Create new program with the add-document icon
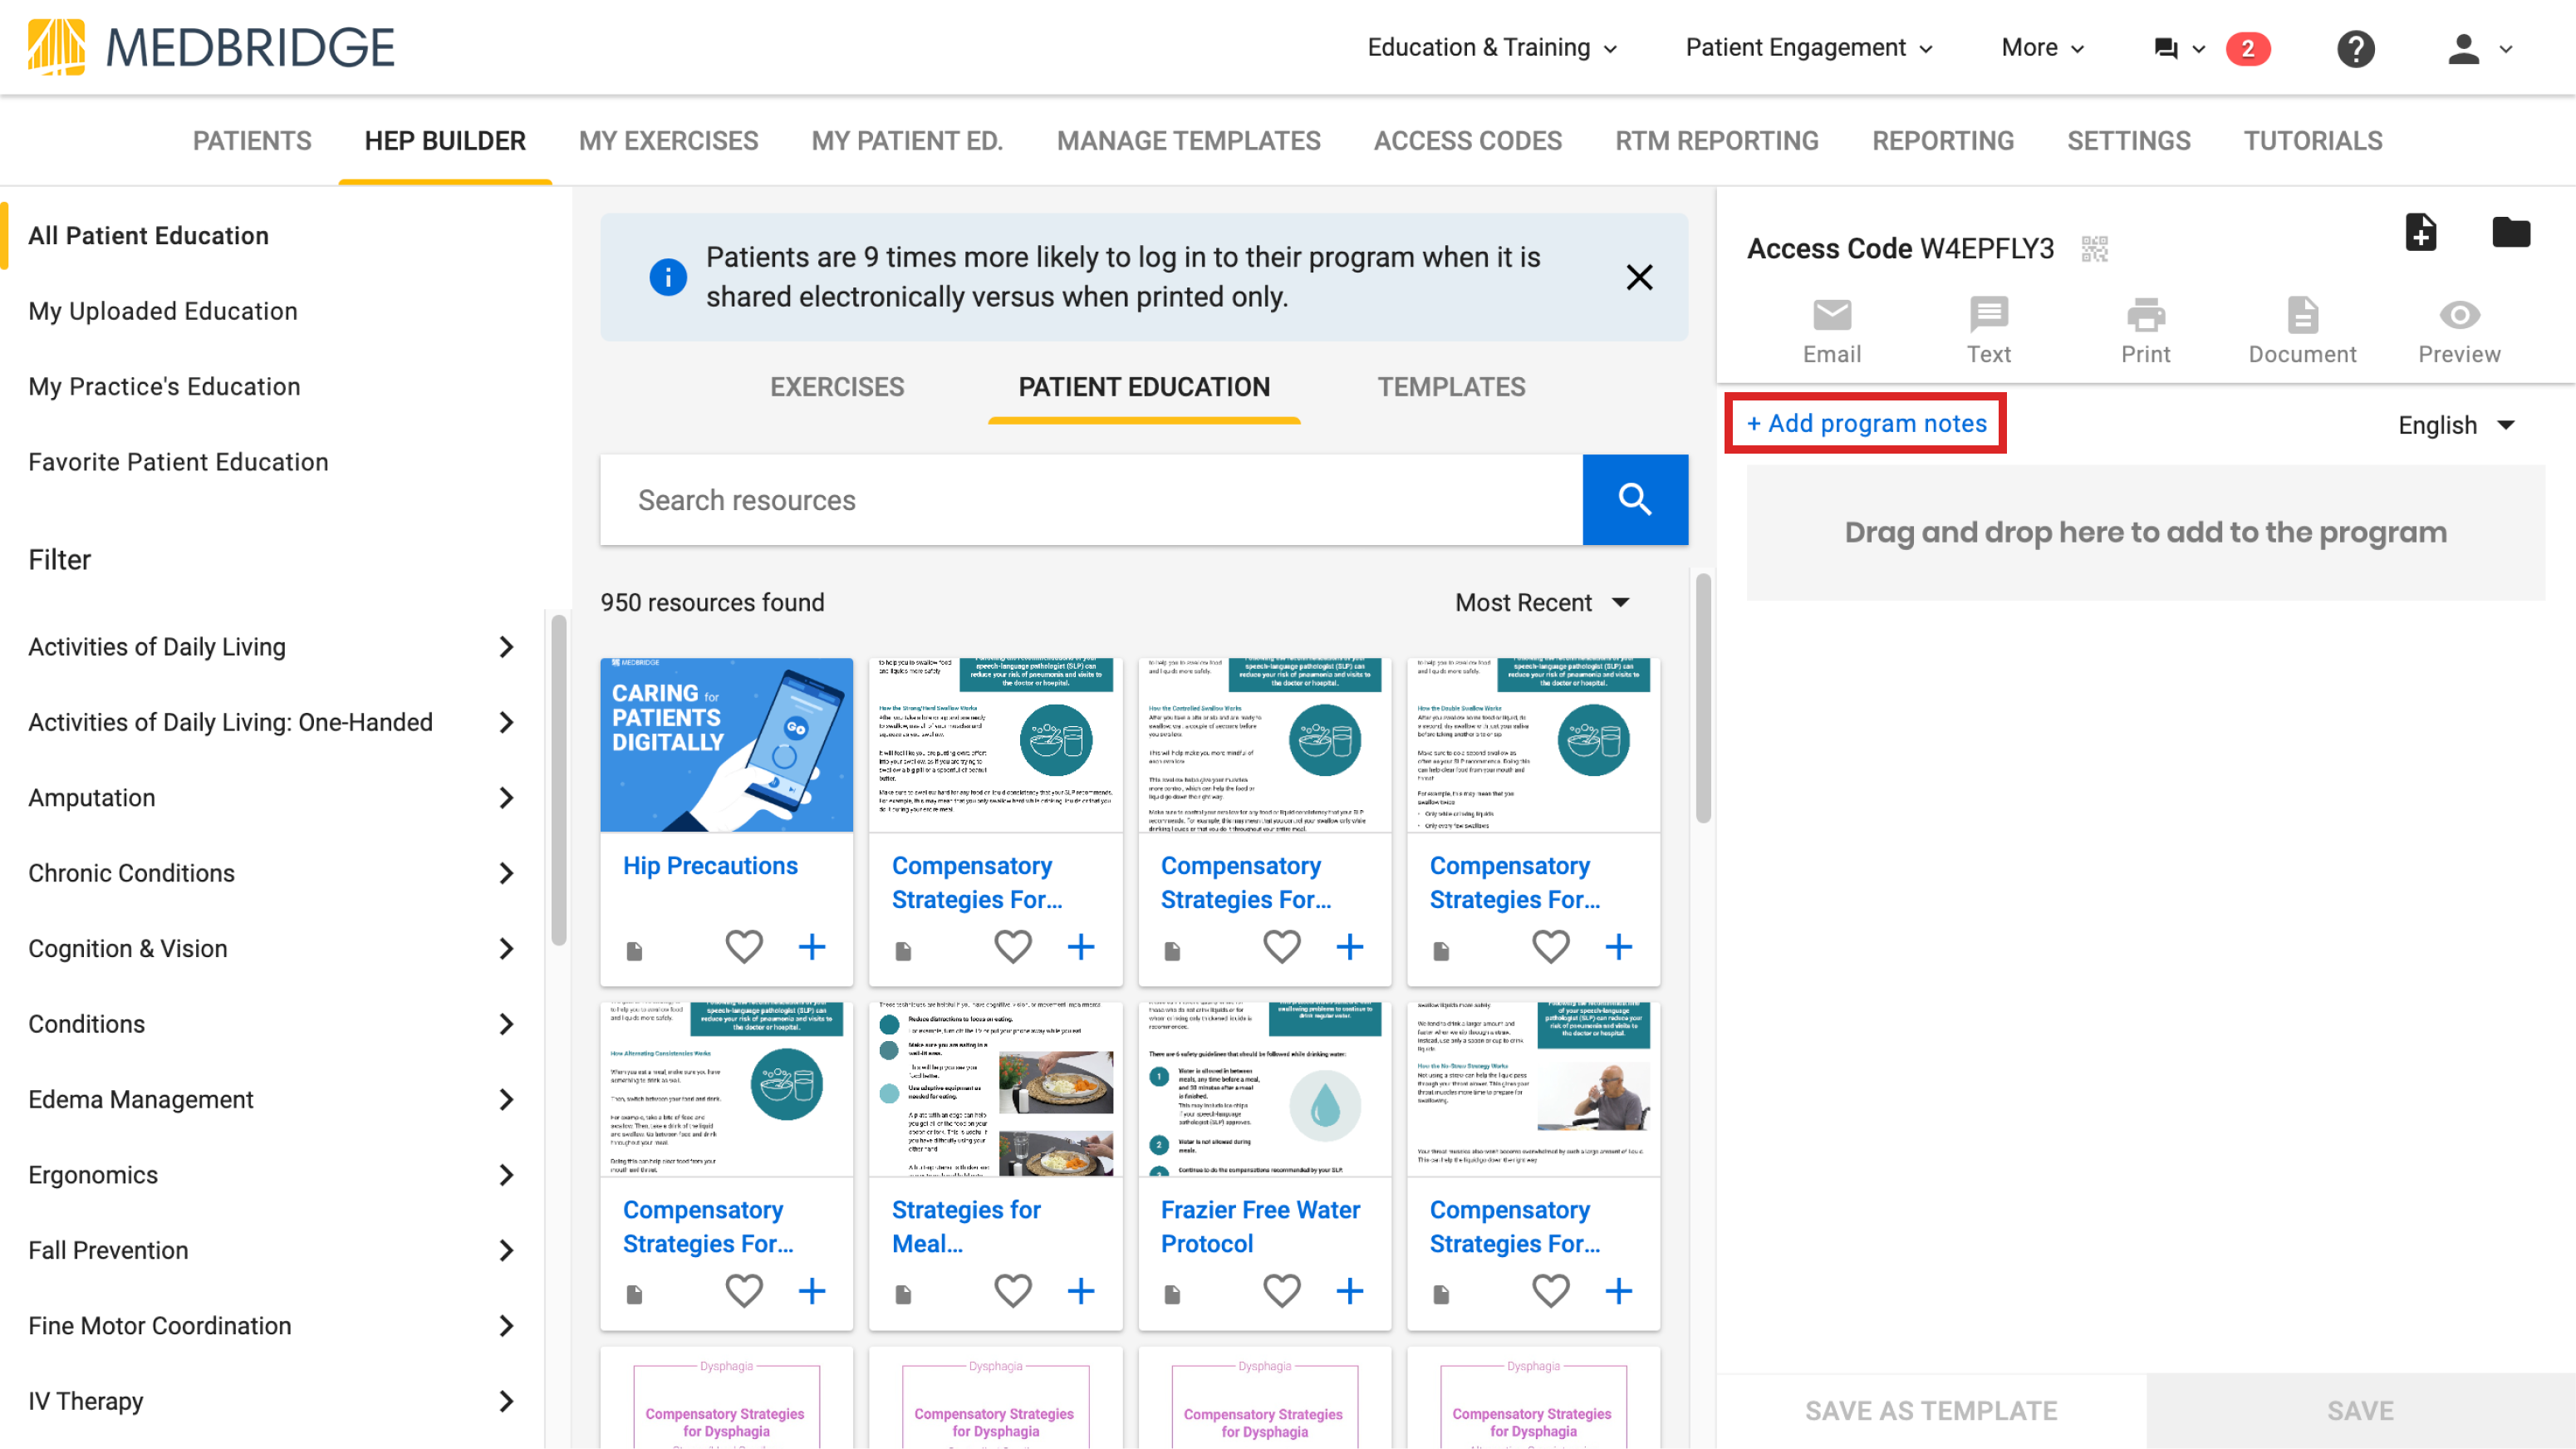The width and height of the screenshot is (2576, 1449). (x=2420, y=232)
